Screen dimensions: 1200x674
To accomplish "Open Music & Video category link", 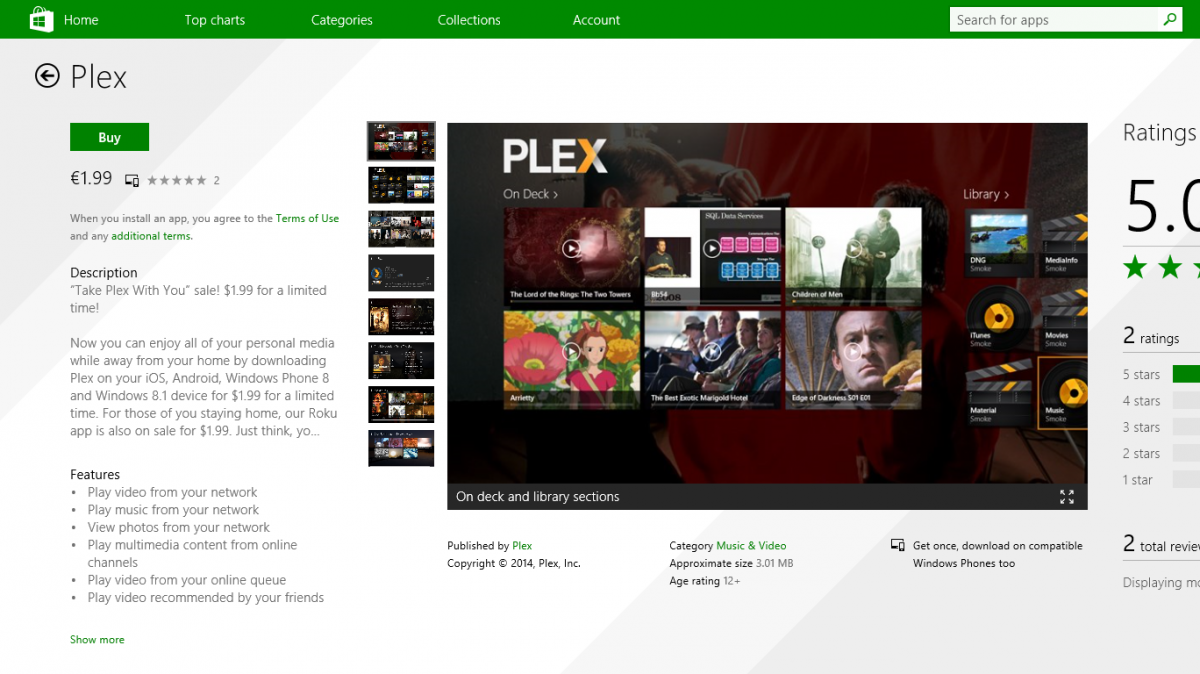I will pyautogui.click(x=751, y=546).
